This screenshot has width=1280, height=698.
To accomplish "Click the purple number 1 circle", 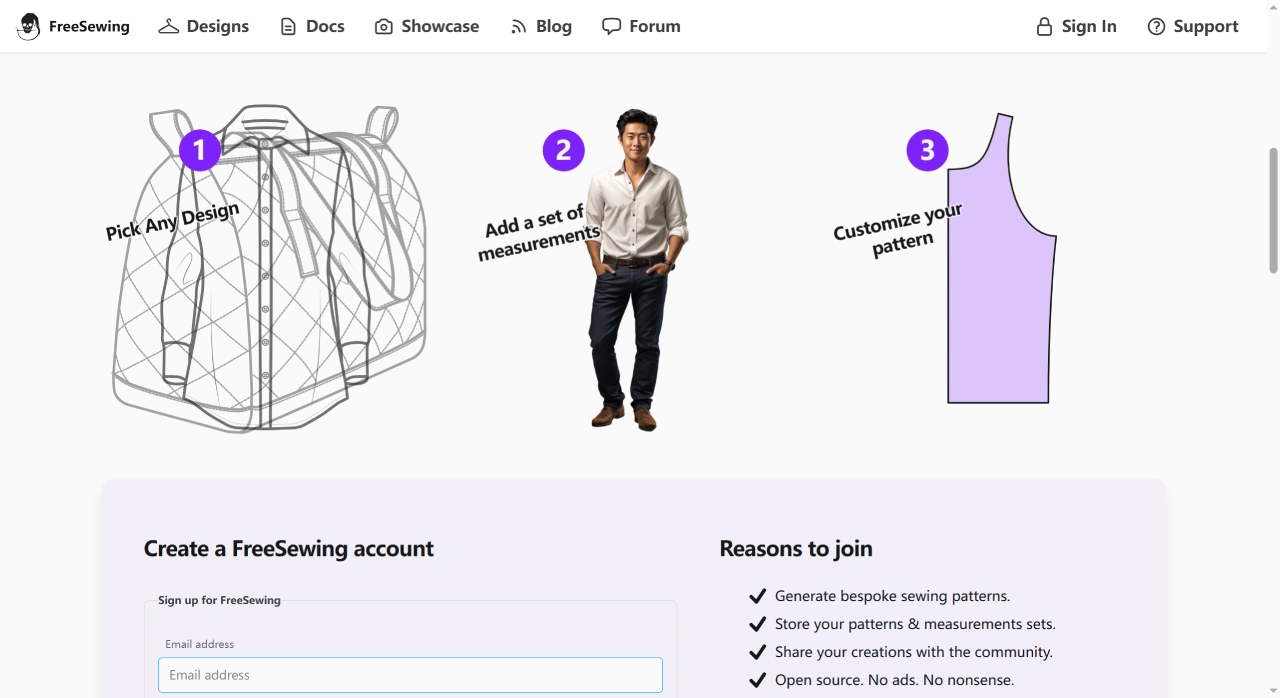I will (200, 150).
